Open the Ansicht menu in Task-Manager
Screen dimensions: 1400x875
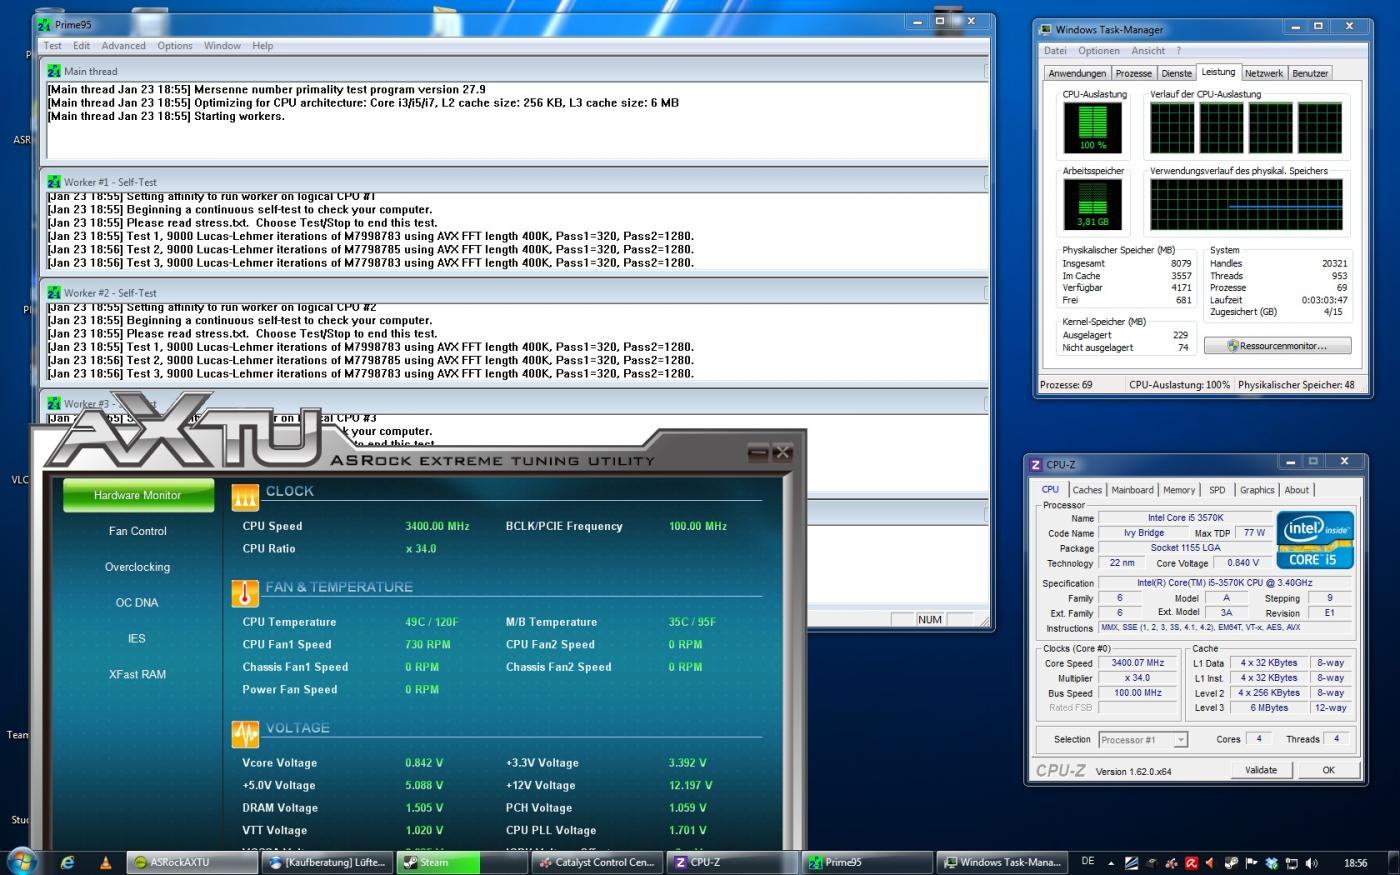tap(1148, 51)
